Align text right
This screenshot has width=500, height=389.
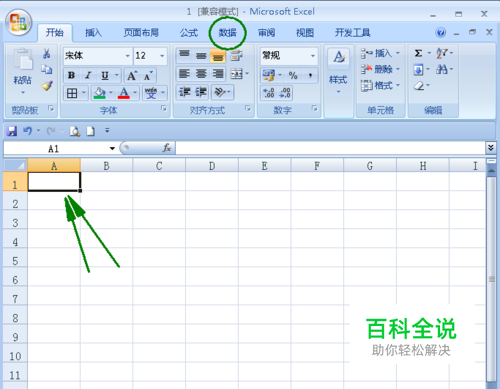(x=218, y=74)
